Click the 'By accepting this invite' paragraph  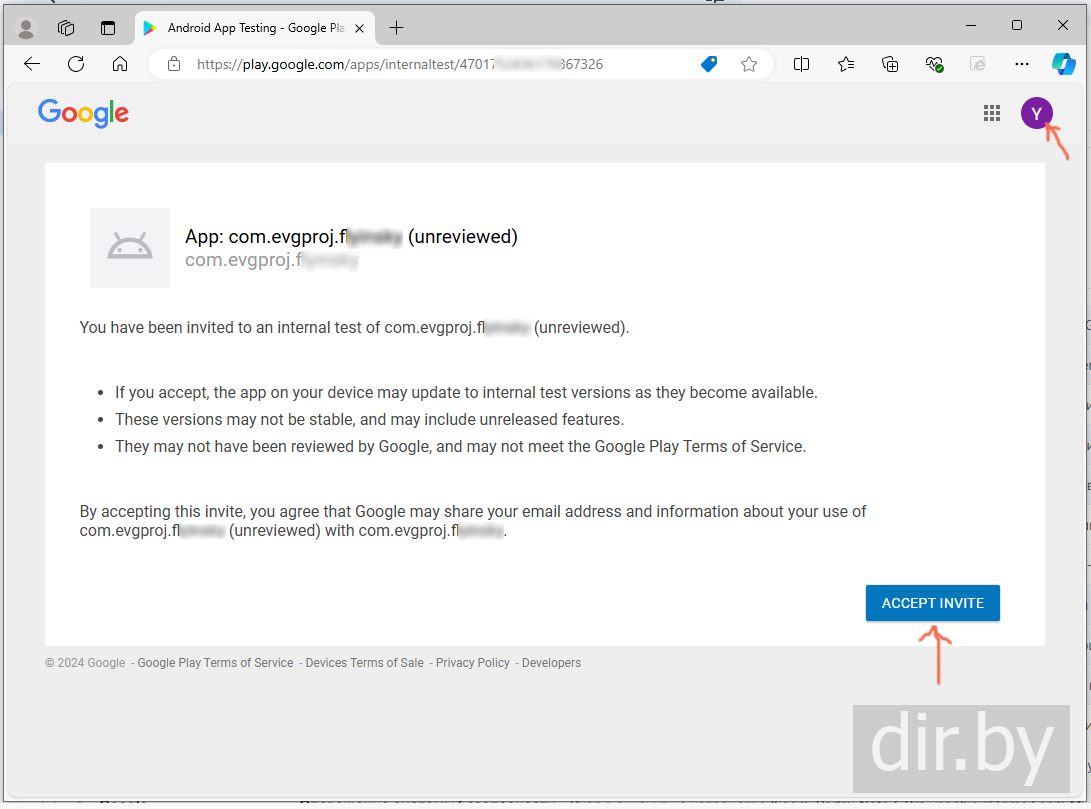472,521
